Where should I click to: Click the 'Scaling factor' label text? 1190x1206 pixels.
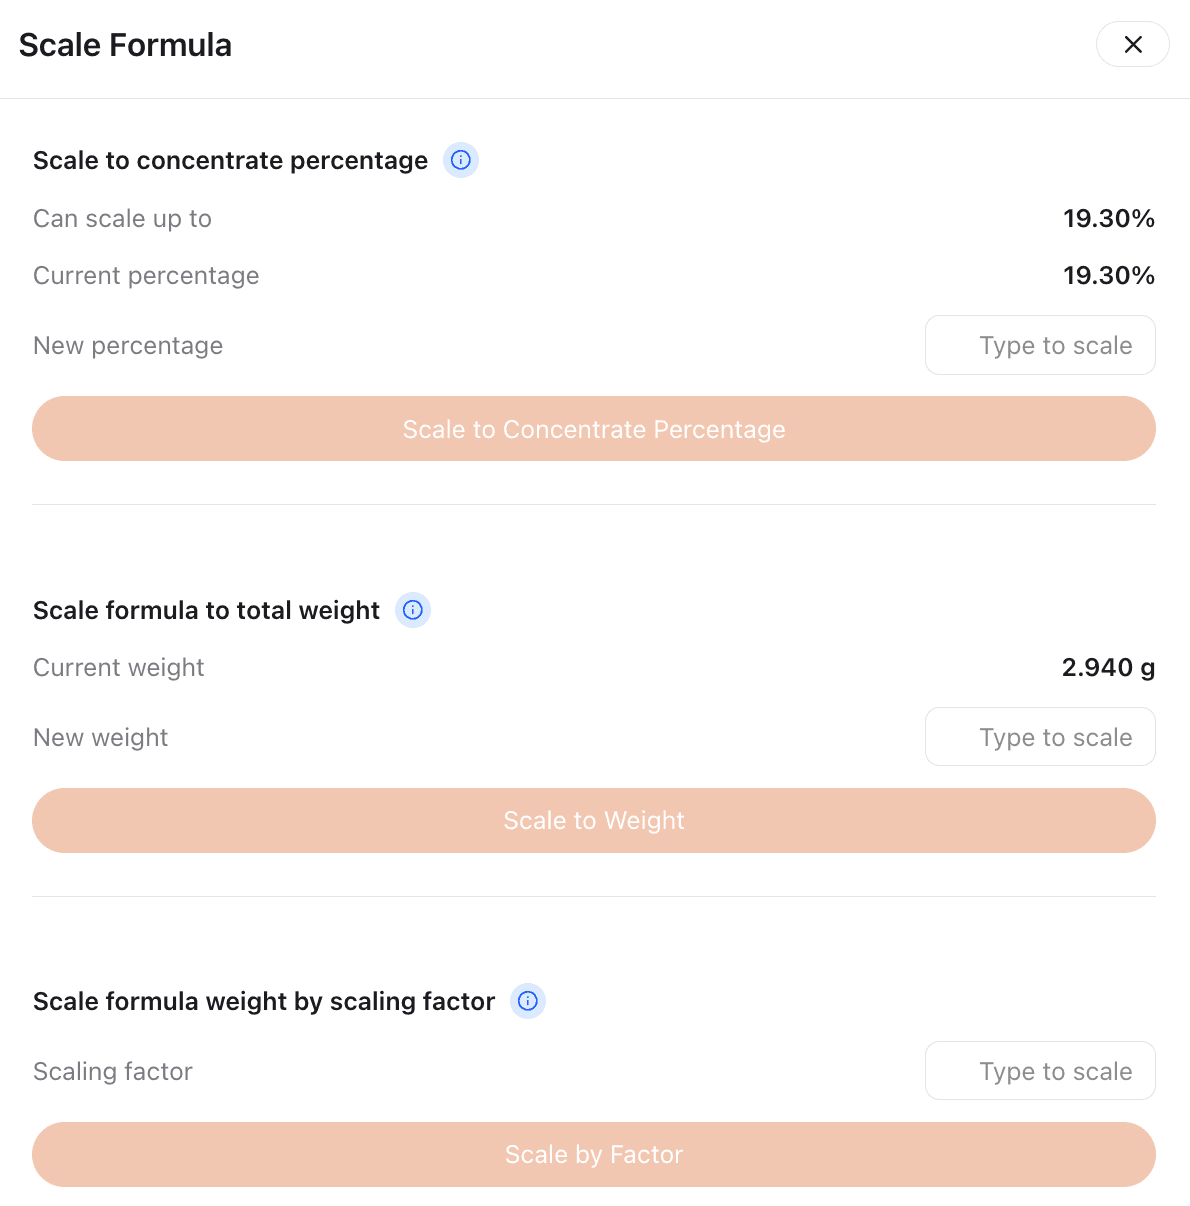coord(112,1072)
